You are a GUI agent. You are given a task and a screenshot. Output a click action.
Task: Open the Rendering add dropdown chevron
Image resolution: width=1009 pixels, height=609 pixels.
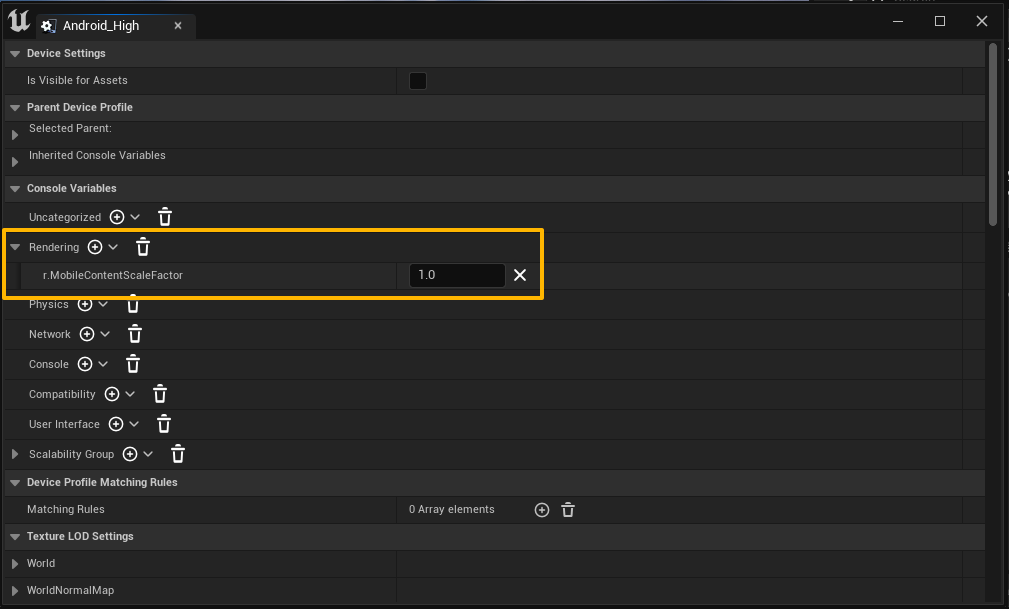click(x=113, y=247)
